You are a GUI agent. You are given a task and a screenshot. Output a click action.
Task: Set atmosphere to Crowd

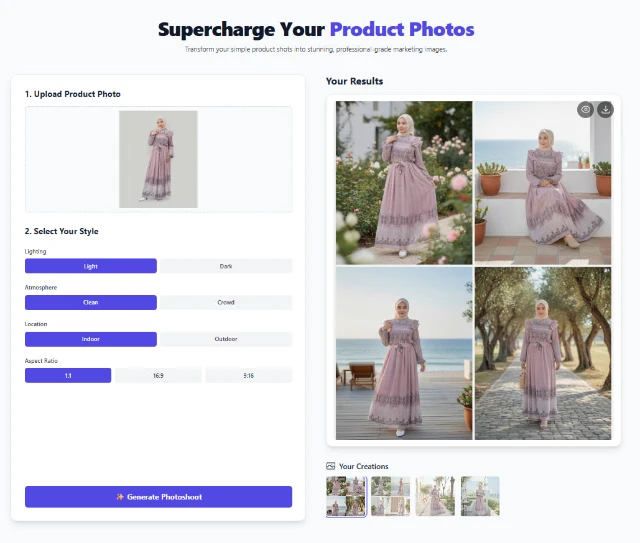(226, 302)
